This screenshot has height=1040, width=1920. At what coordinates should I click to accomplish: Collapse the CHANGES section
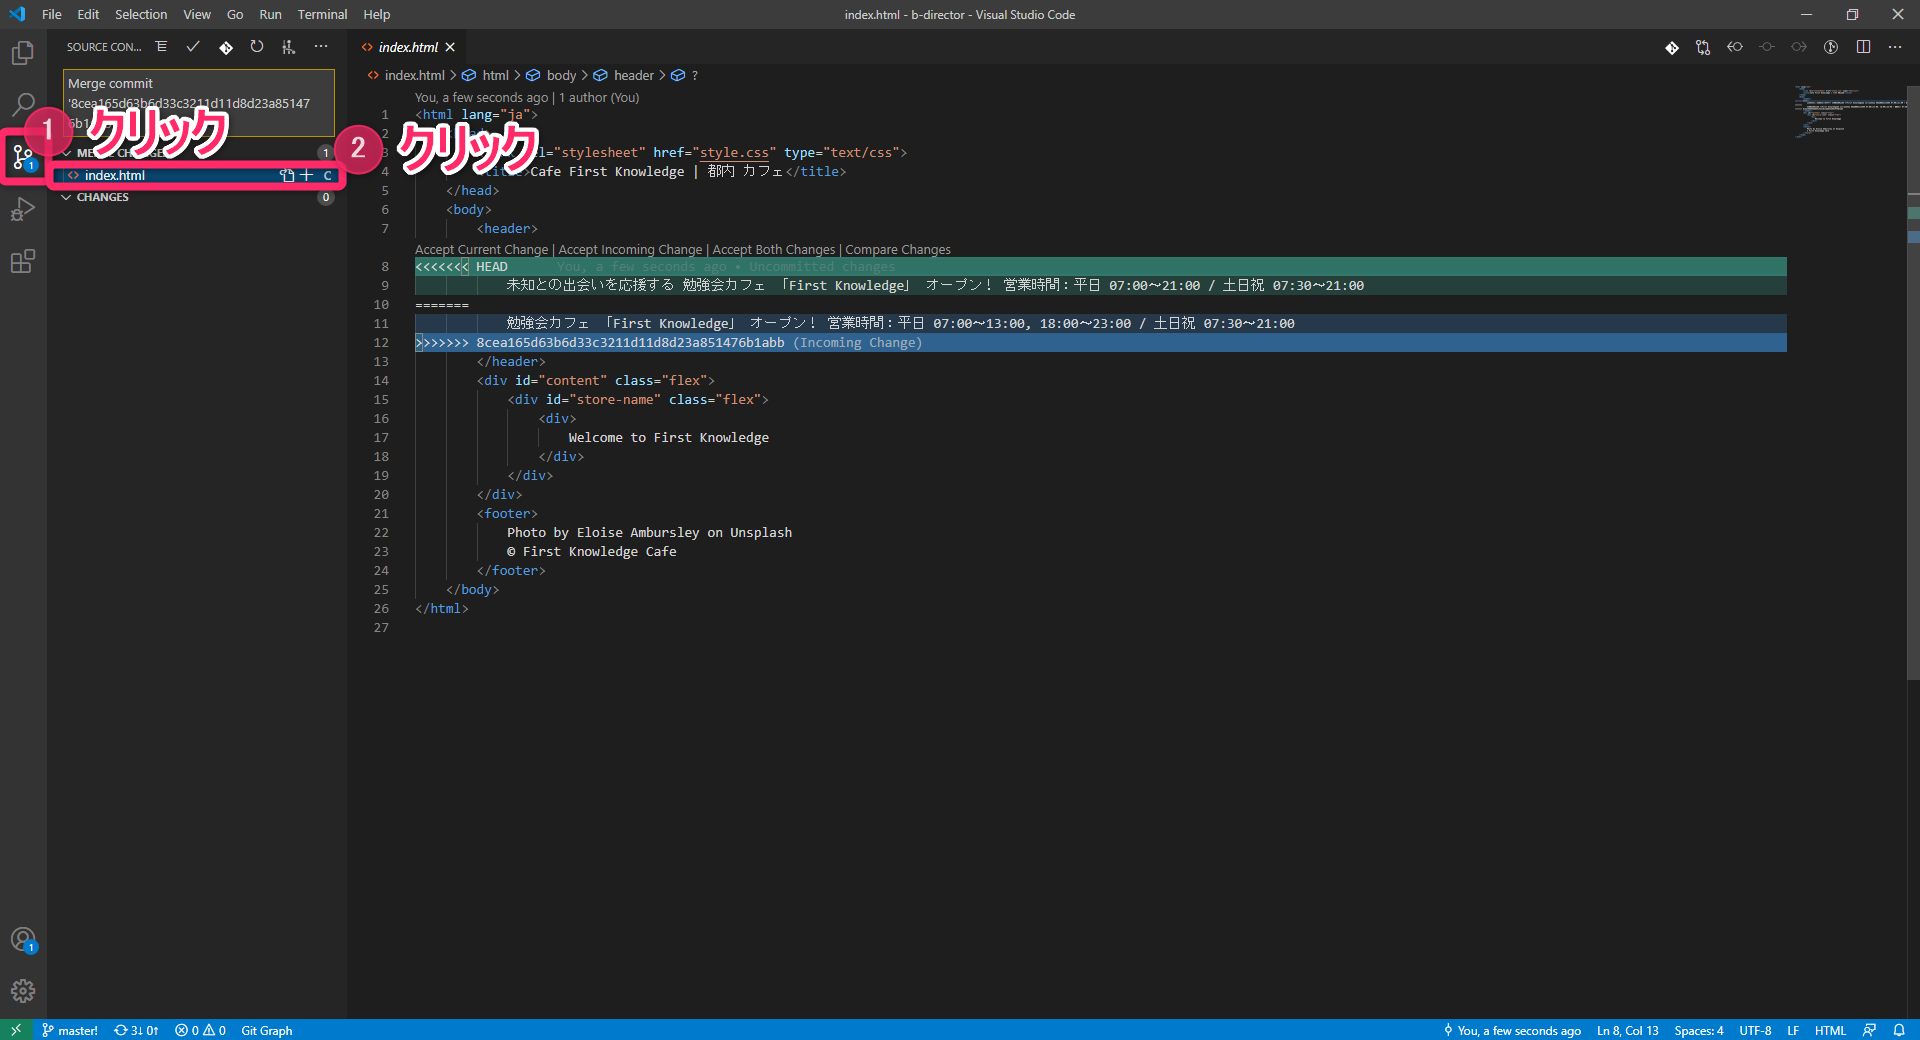click(67, 197)
